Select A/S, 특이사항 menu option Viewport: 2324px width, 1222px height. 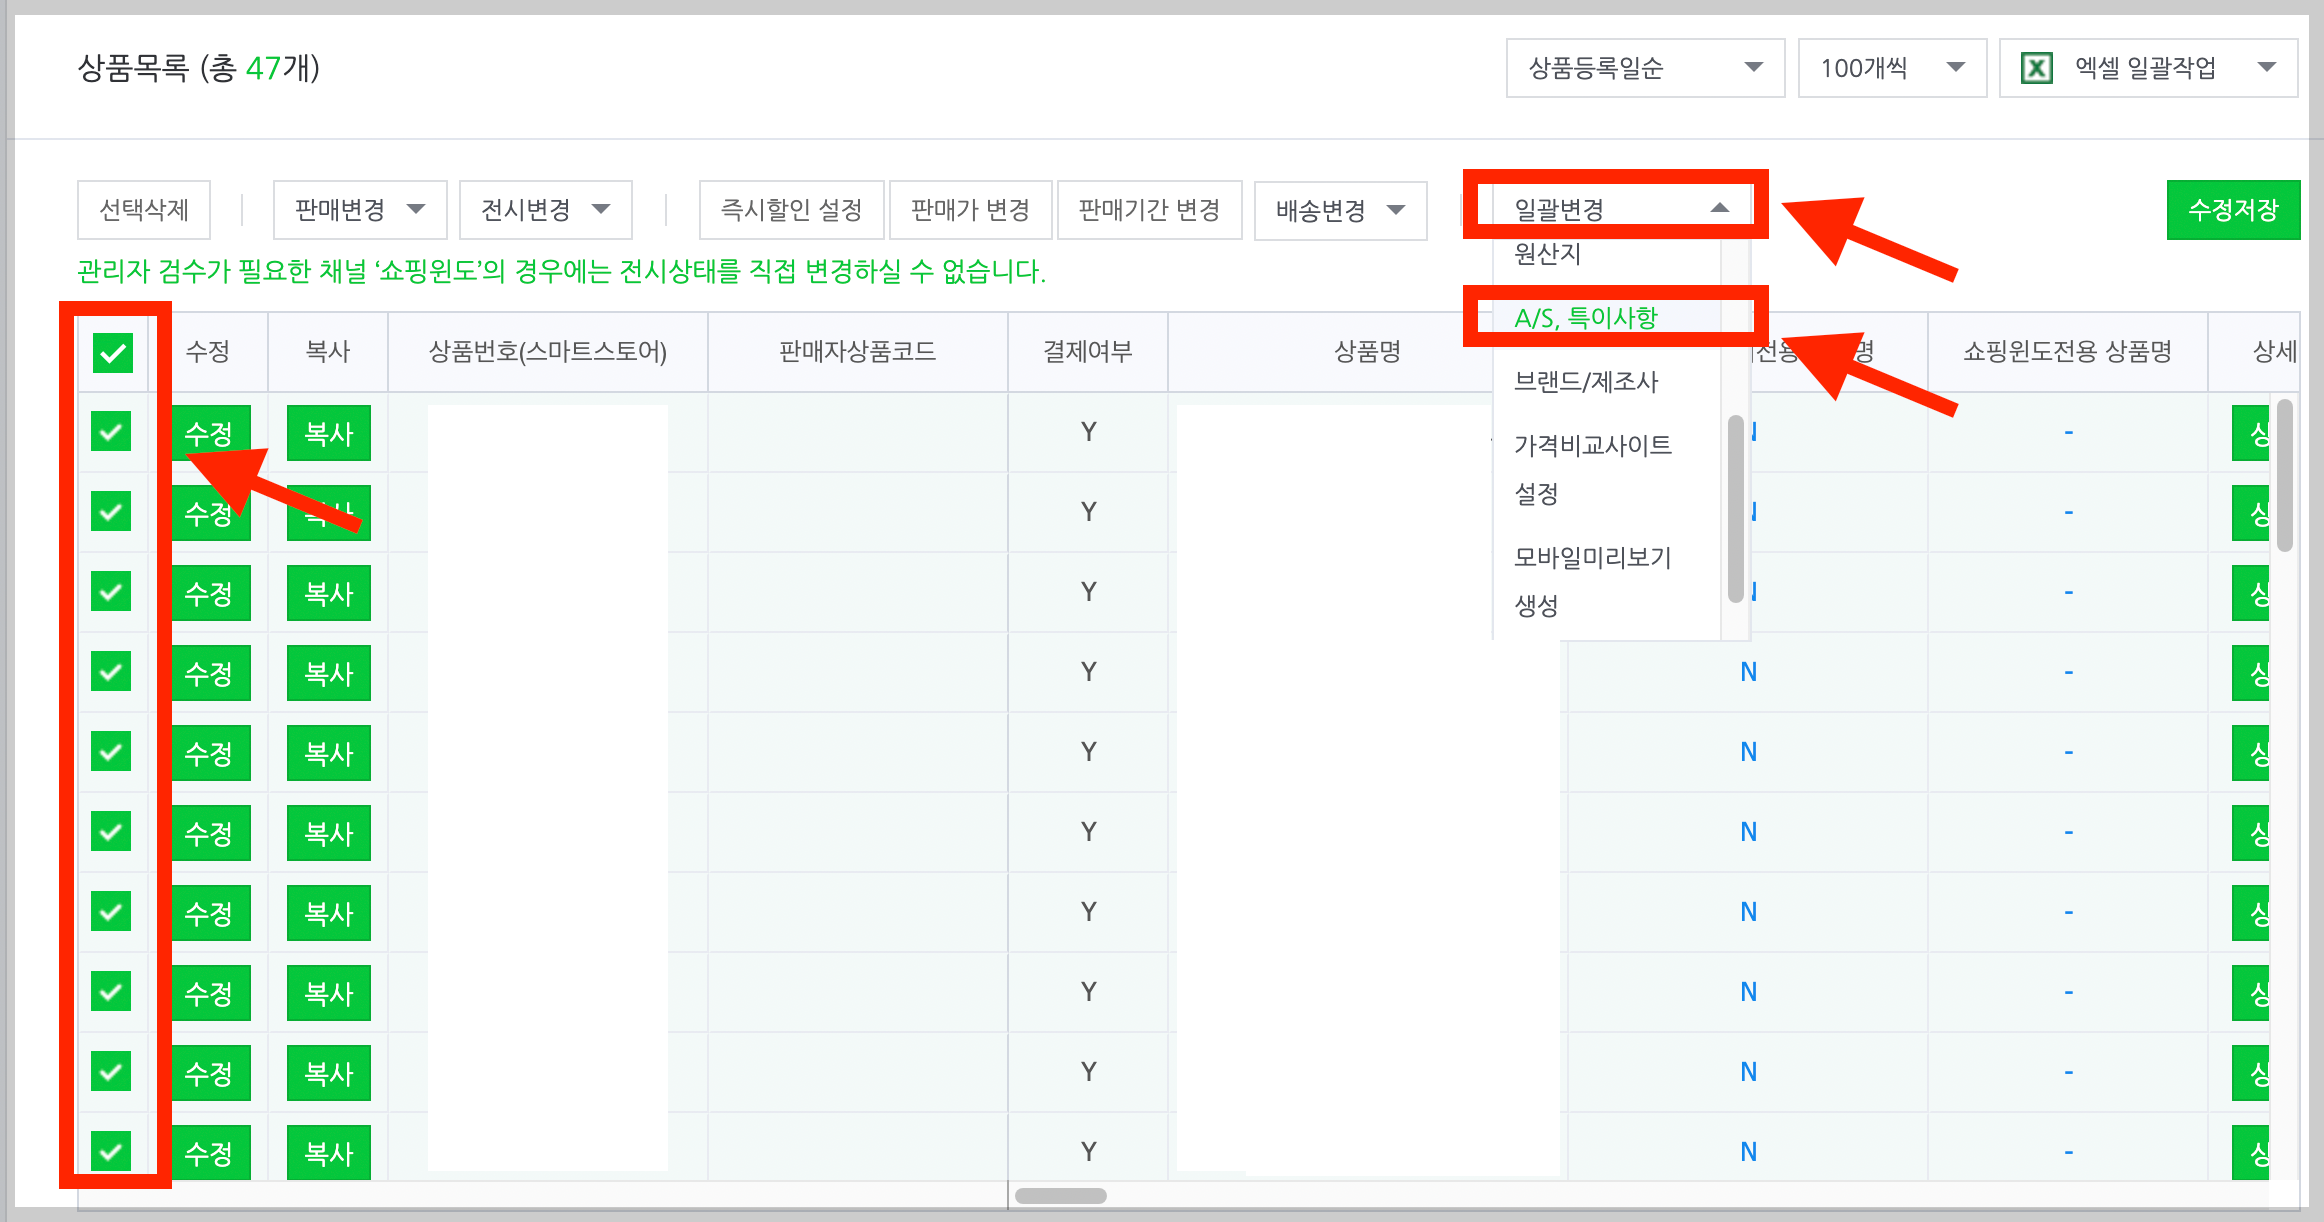1586,318
